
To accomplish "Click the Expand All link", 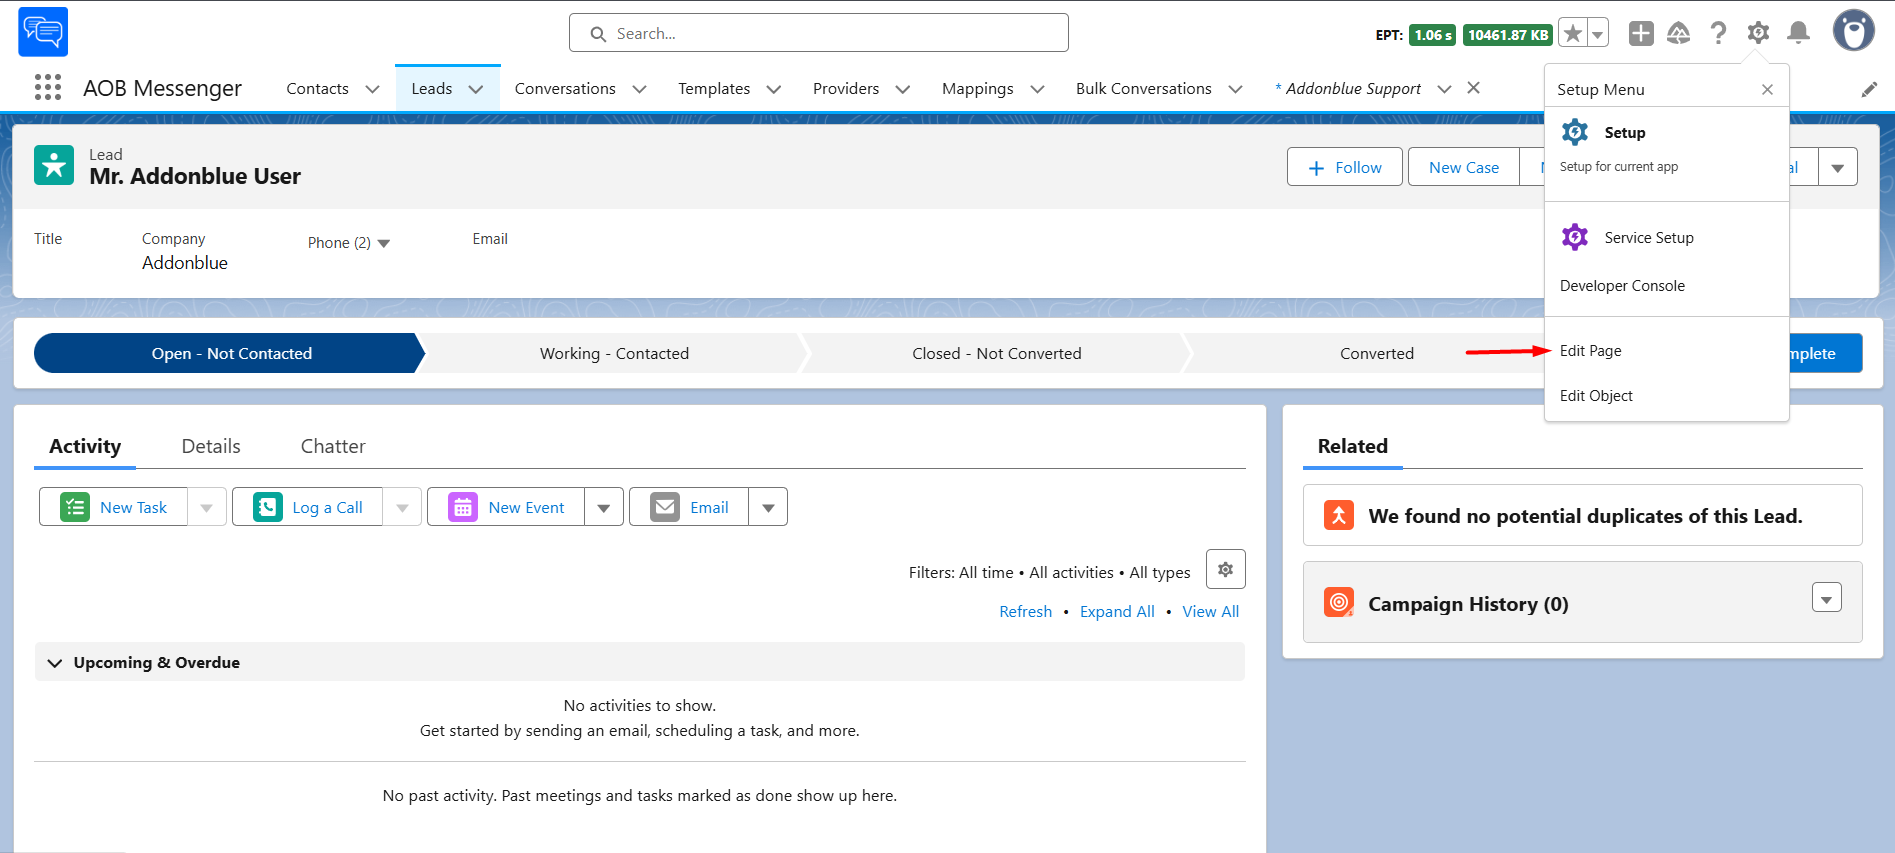I will click(1117, 612).
